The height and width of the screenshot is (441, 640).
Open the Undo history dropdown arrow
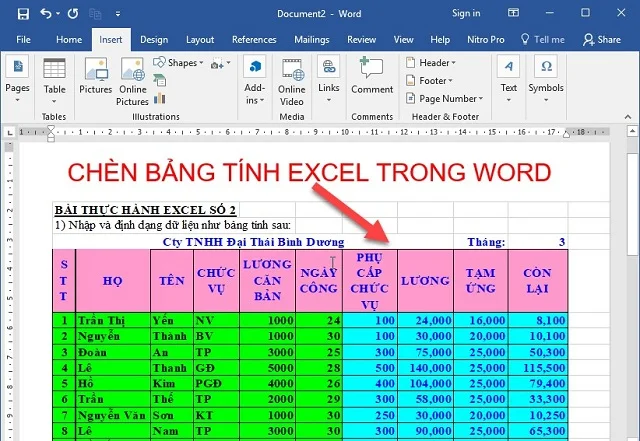point(58,14)
